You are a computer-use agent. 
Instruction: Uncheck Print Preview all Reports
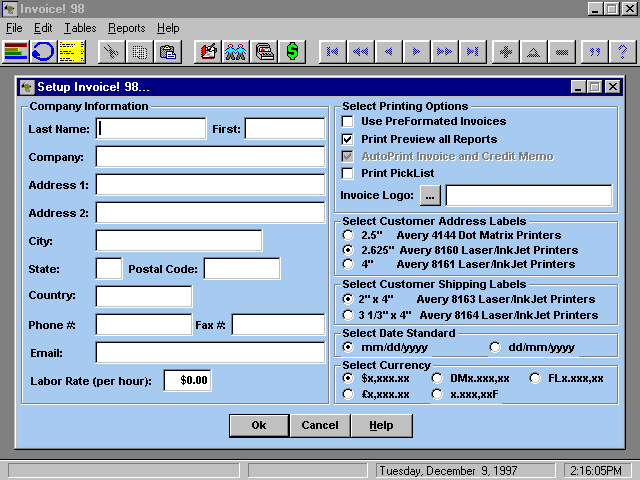pyautogui.click(x=348, y=139)
